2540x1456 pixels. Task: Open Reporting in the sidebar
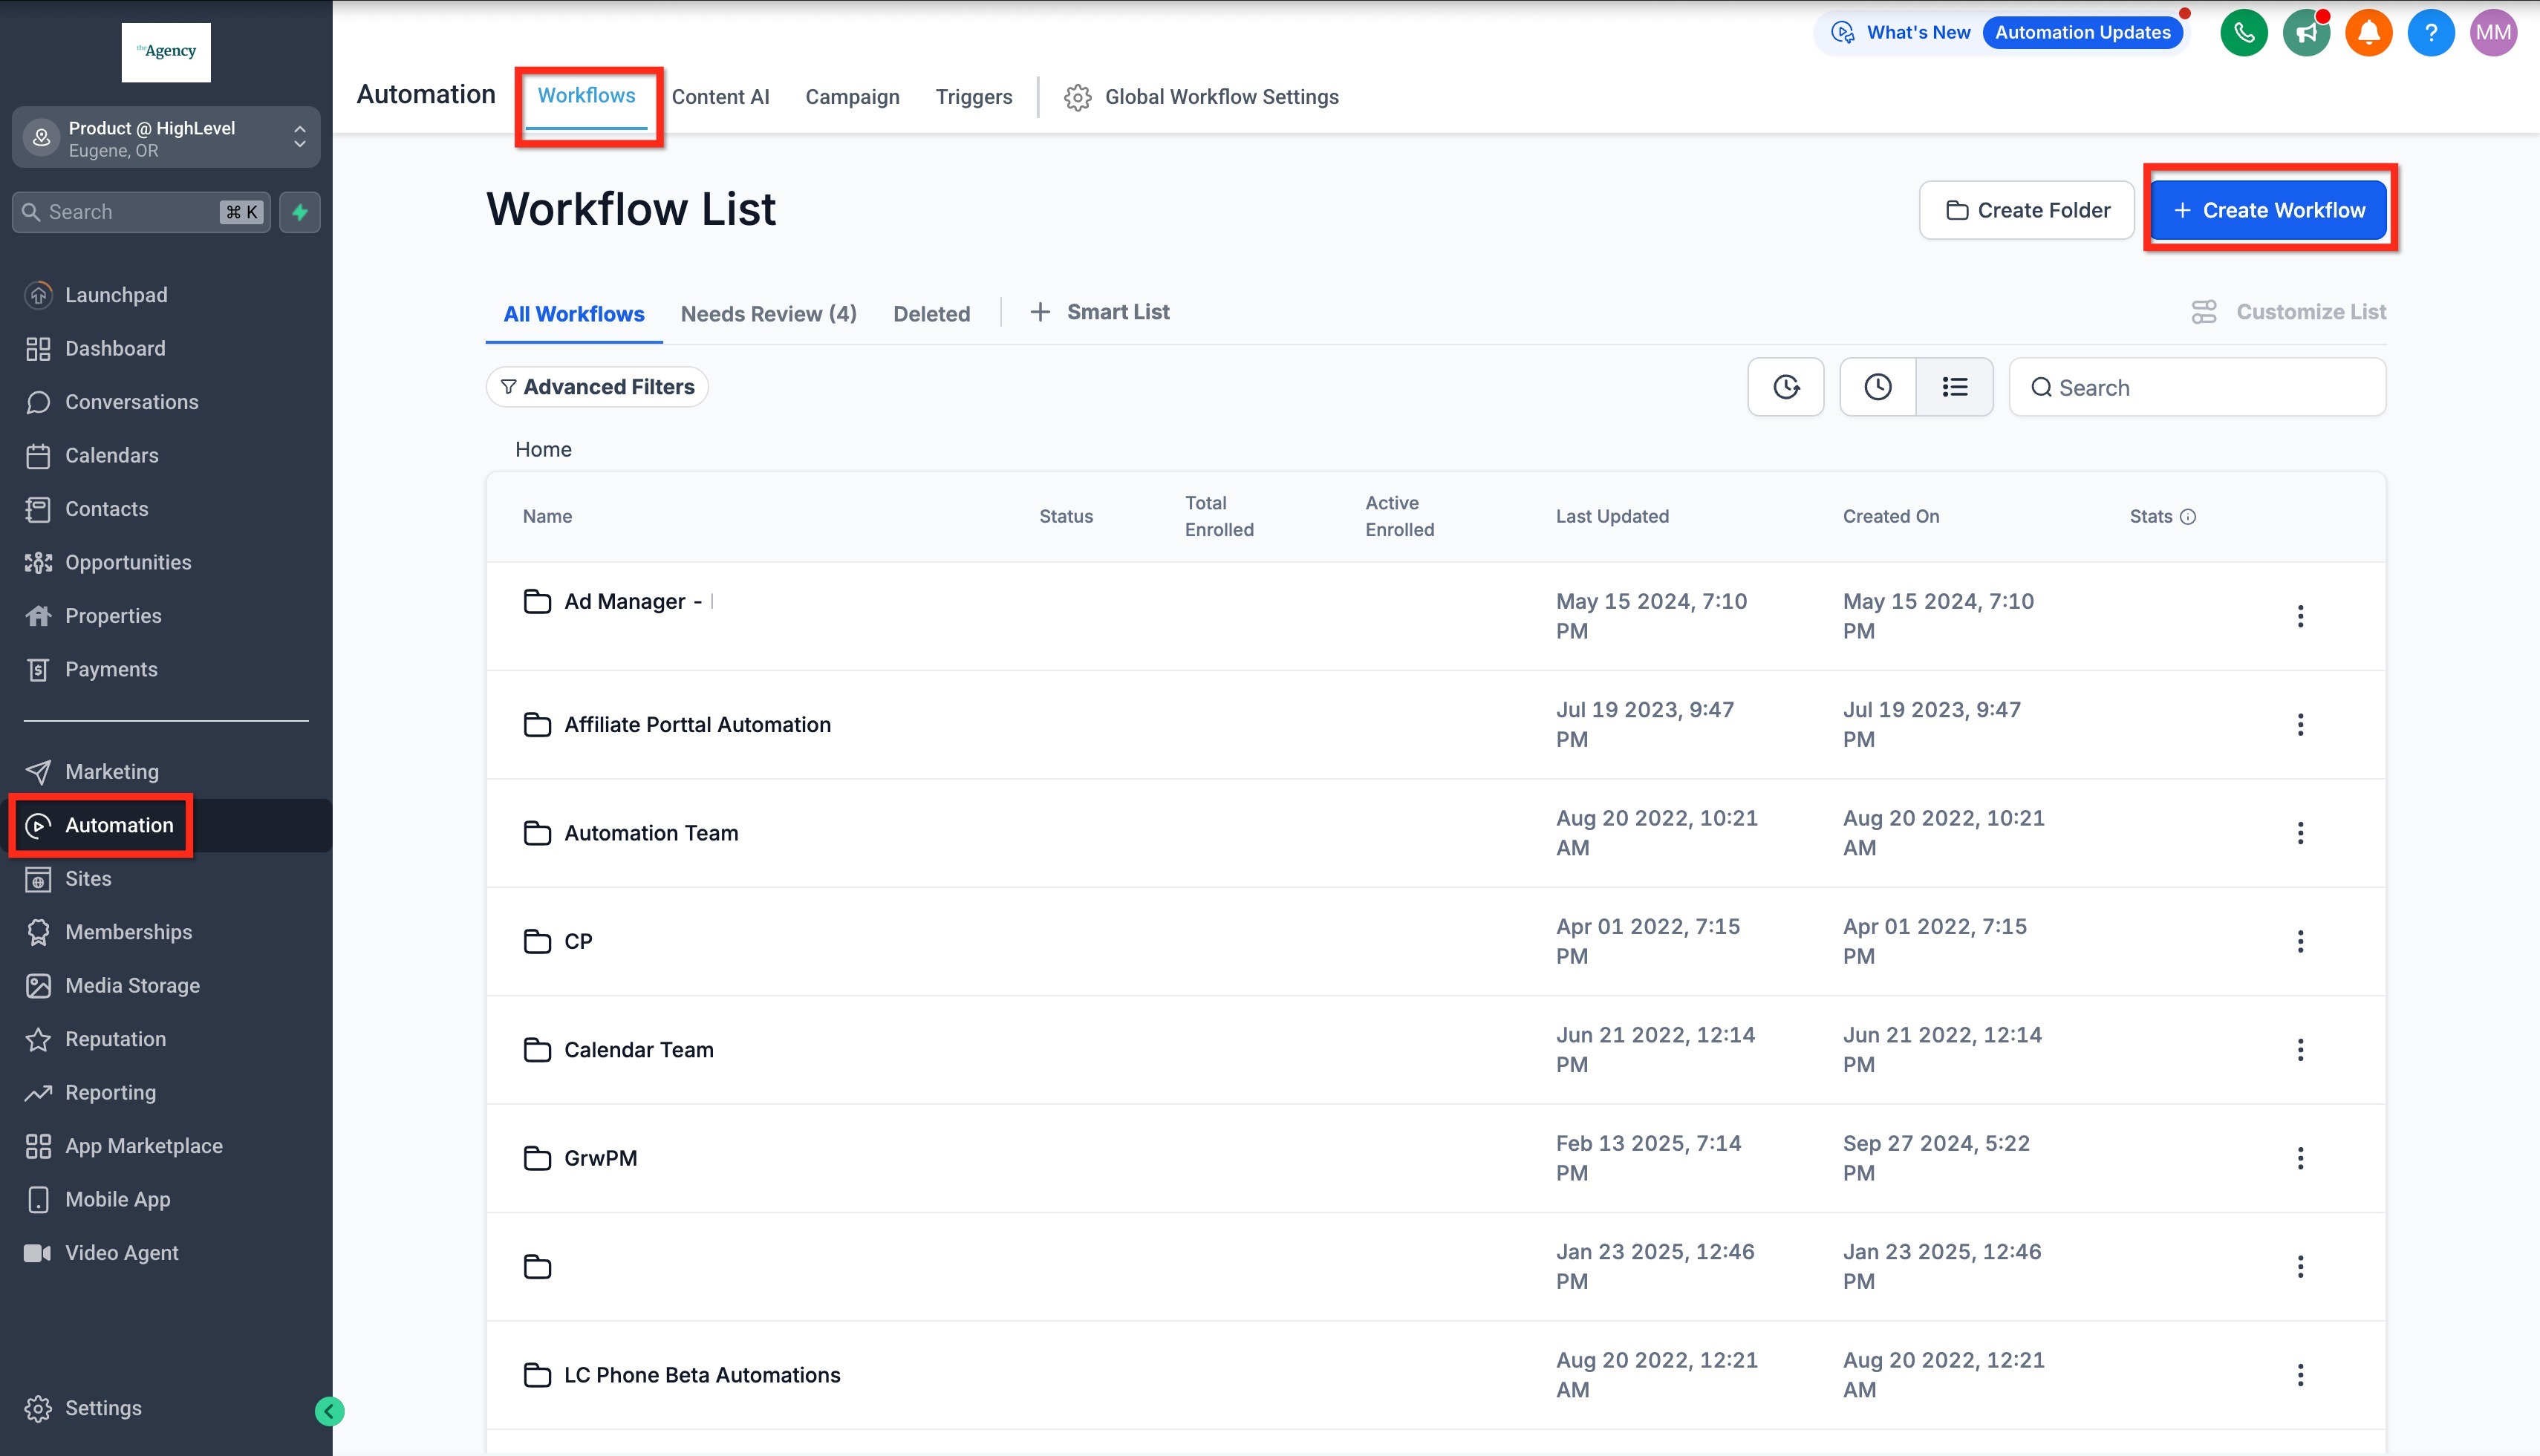(x=110, y=1092)
